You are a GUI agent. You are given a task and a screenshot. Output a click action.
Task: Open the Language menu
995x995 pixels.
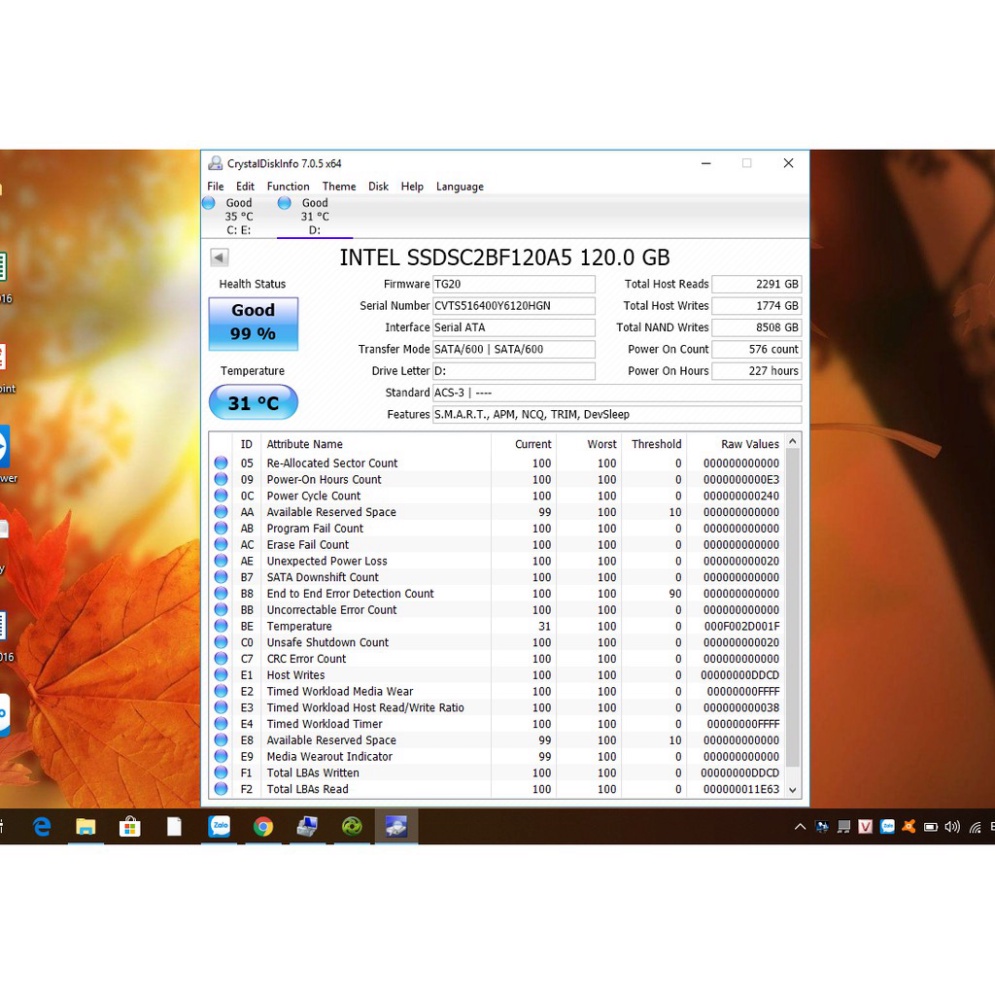click(459, 187)
